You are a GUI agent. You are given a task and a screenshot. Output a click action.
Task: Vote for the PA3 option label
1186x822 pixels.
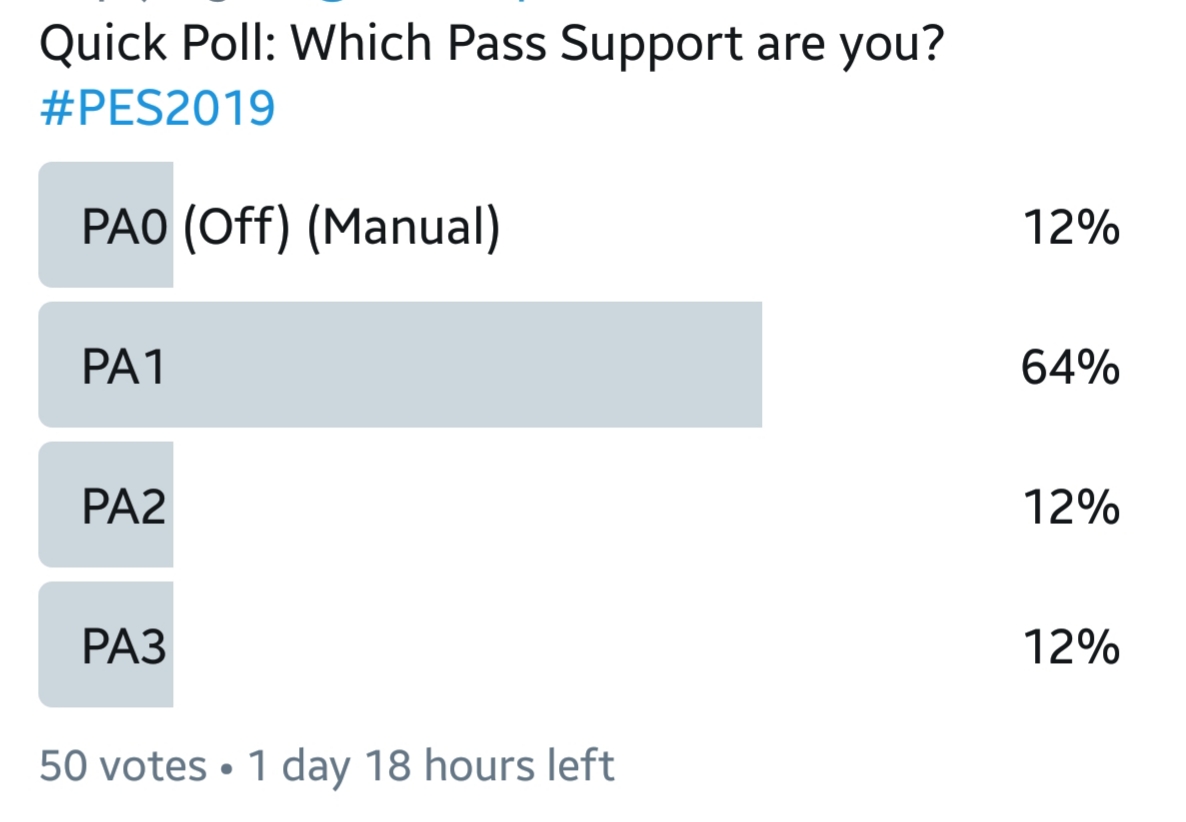tap(124, 649)
